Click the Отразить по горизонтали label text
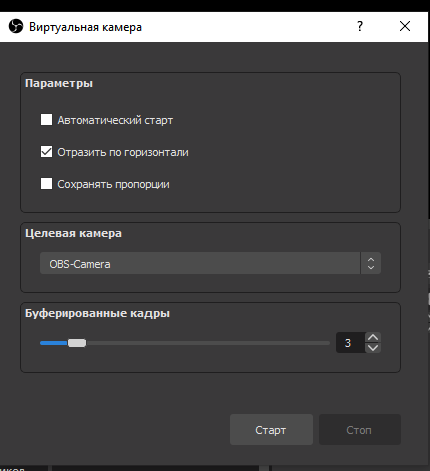The image size is (430, 471). coord(123,152)
